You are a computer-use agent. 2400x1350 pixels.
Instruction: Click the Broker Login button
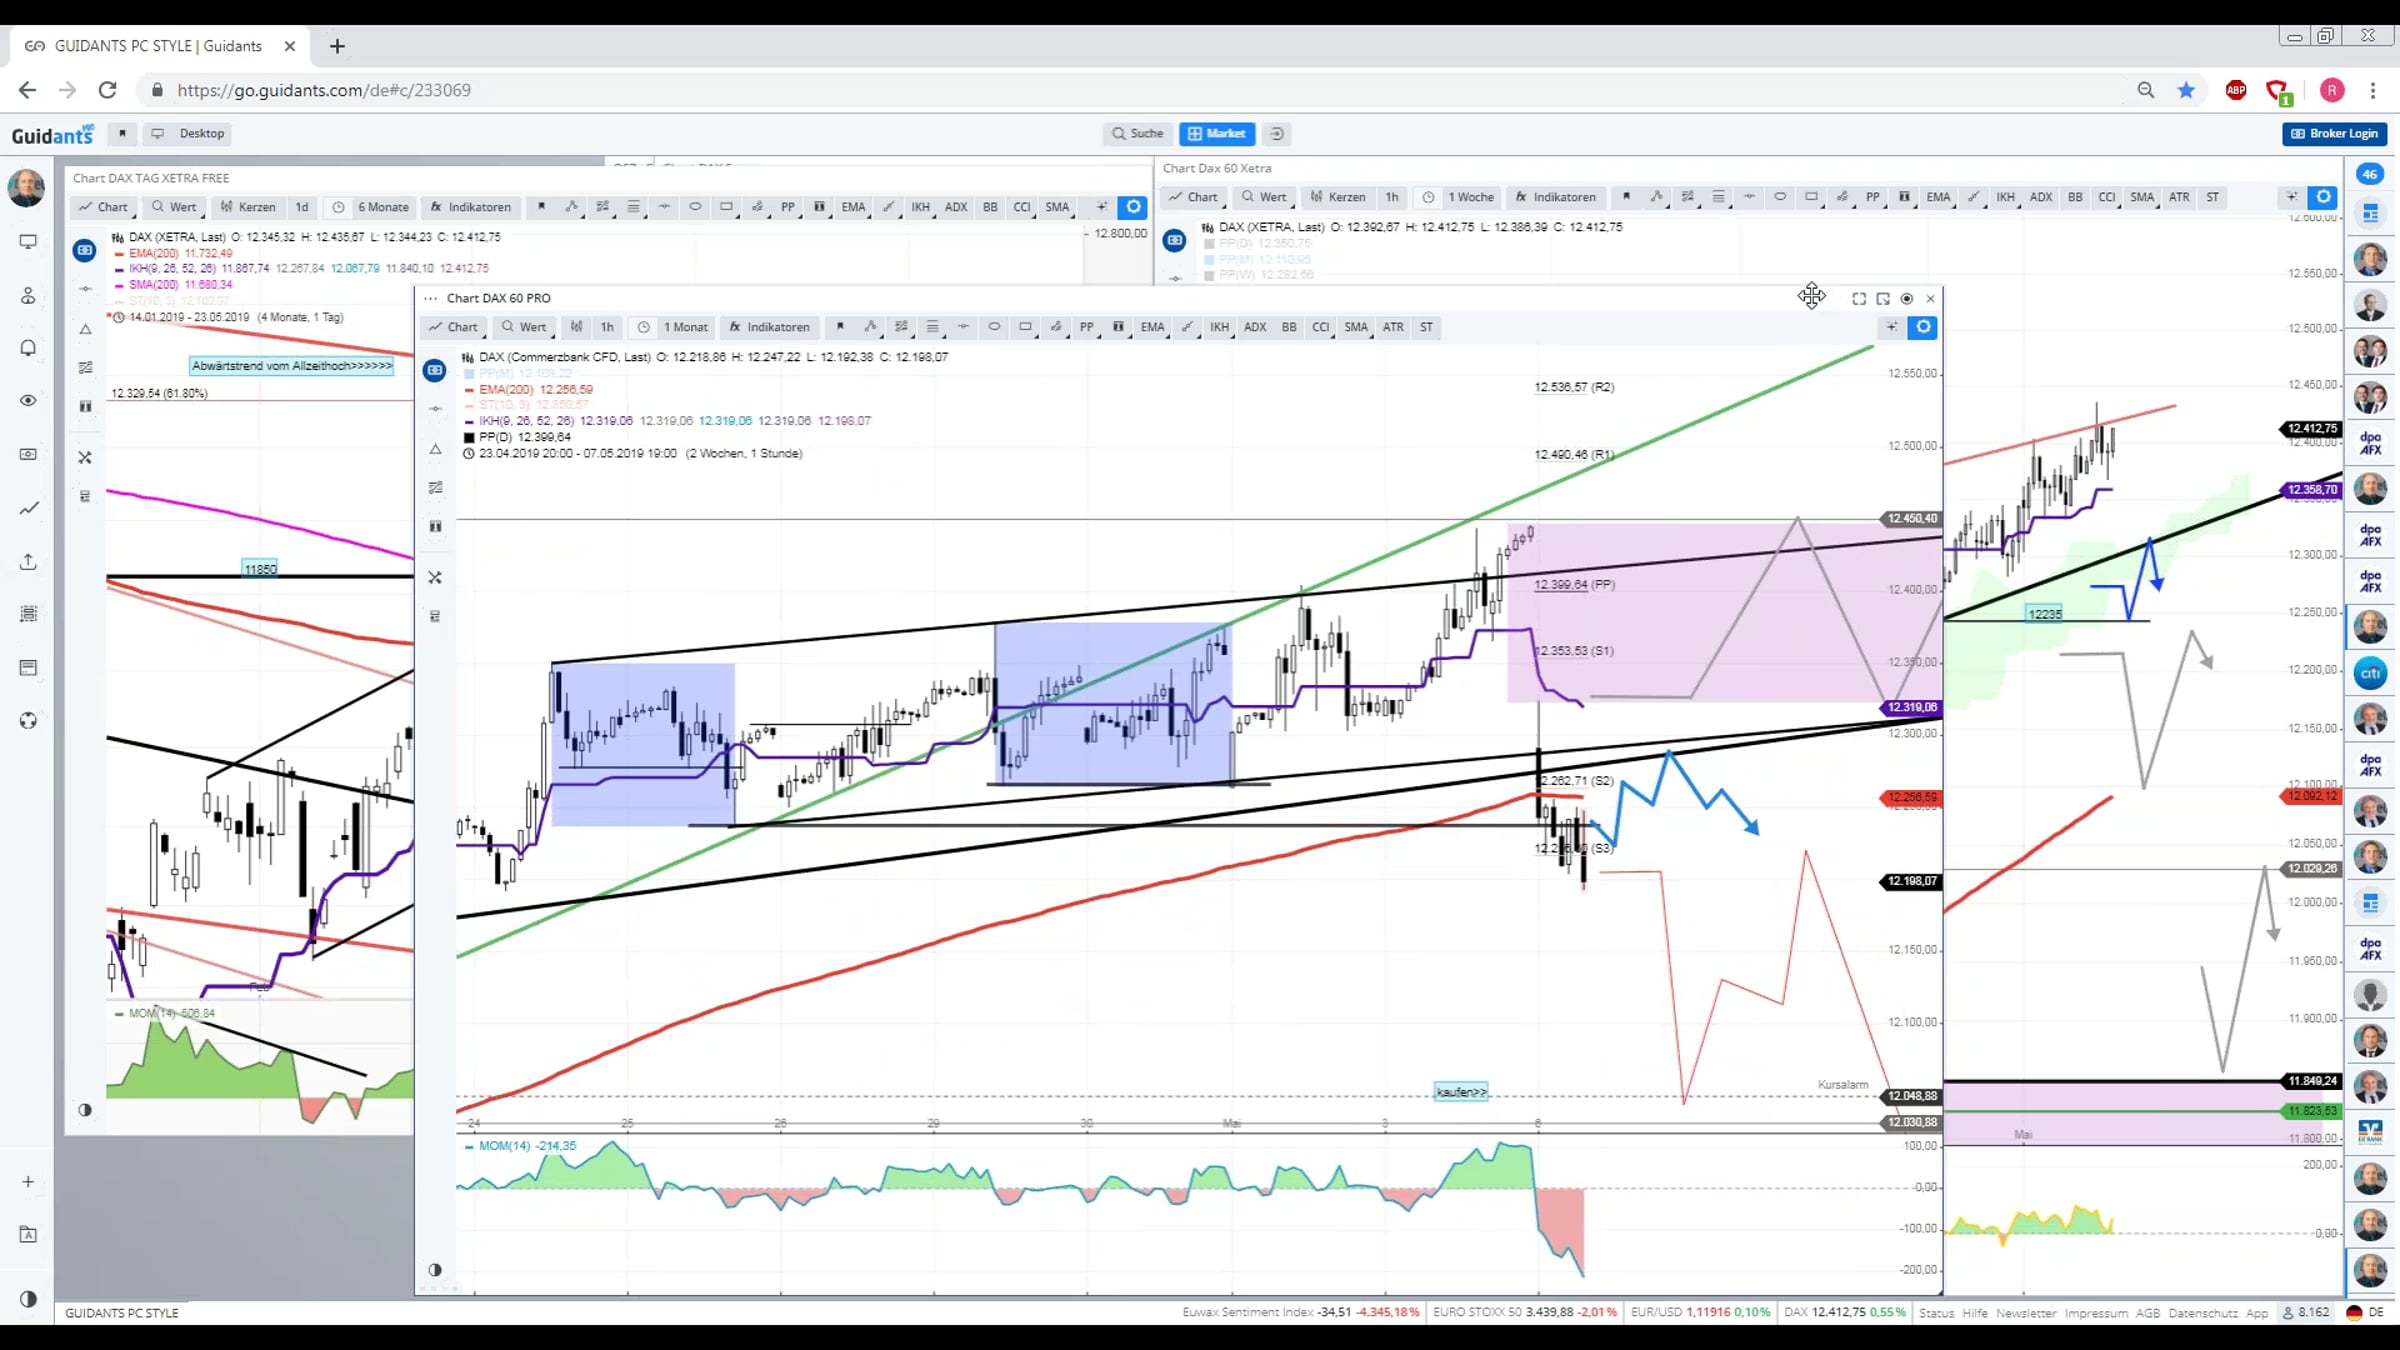(x=2335, y=134)
